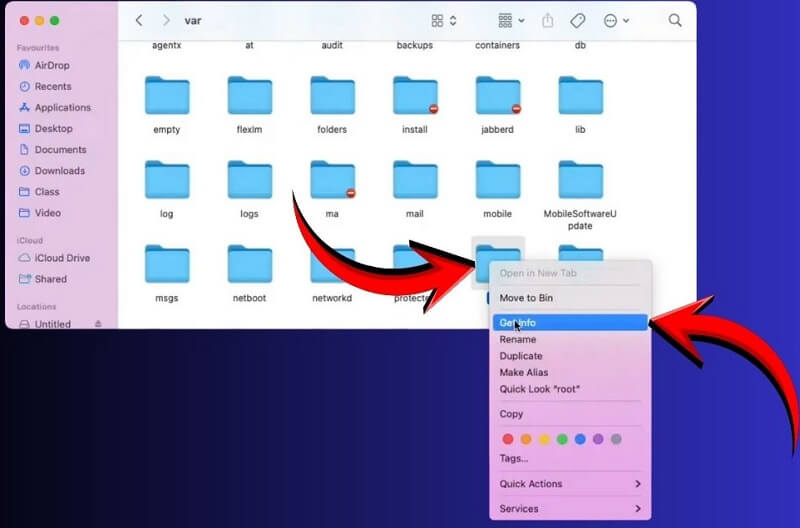
Task: Select the mobile folder
Action: pos(497,180)
